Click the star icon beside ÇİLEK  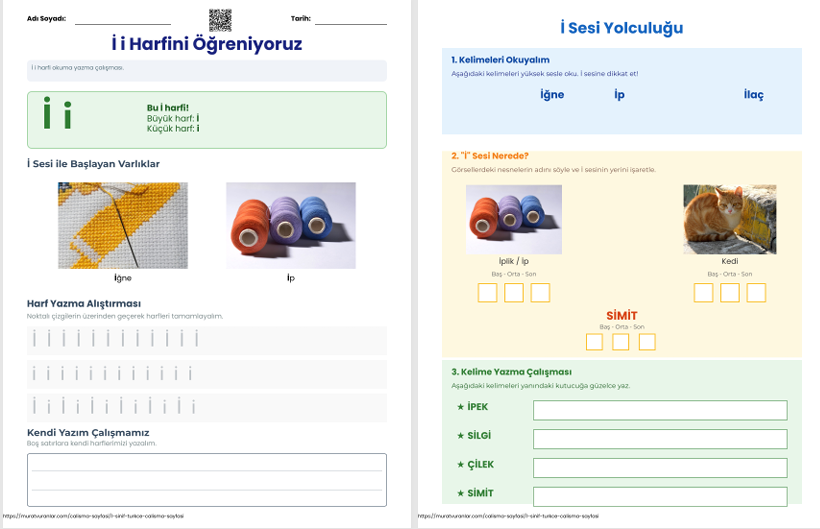pyautogui.click(x=460, y=465)
